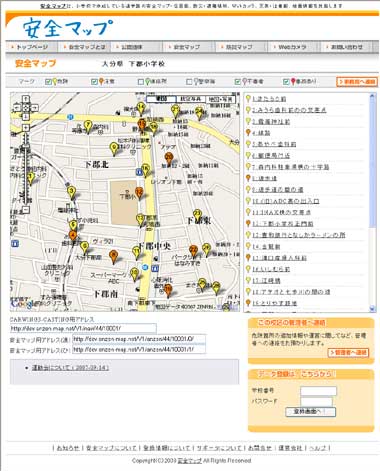Open the Webカメラ nav tab

pos(293,47)
